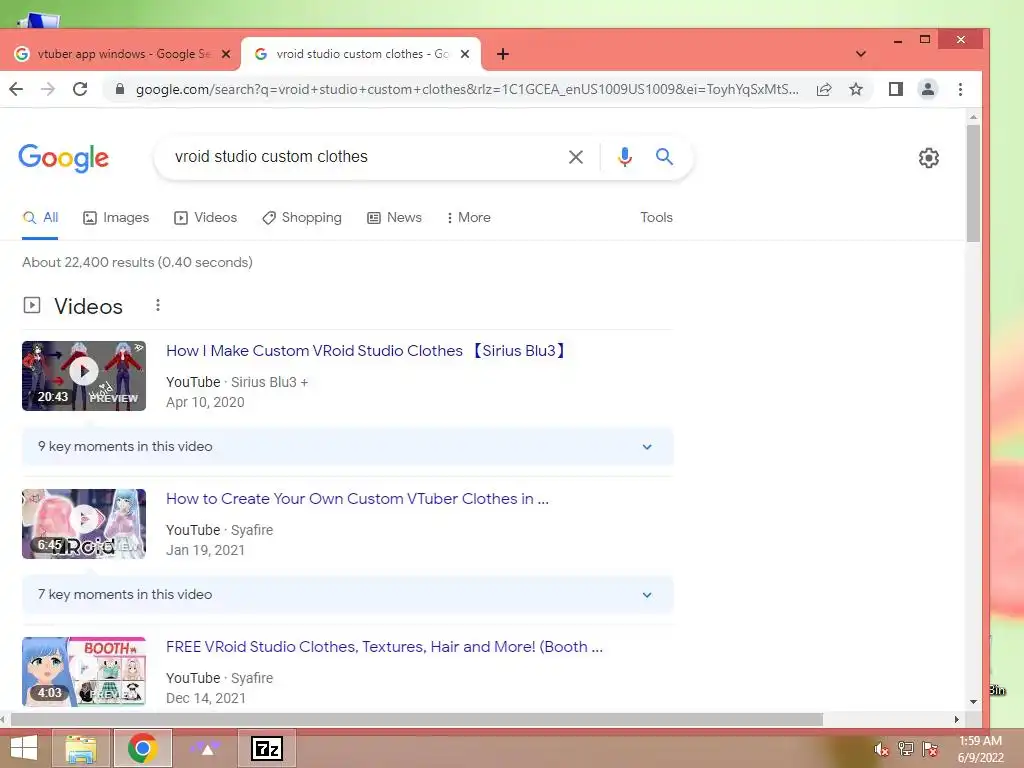Click Chrome icon on taskbar

click(x=143, y=748)
